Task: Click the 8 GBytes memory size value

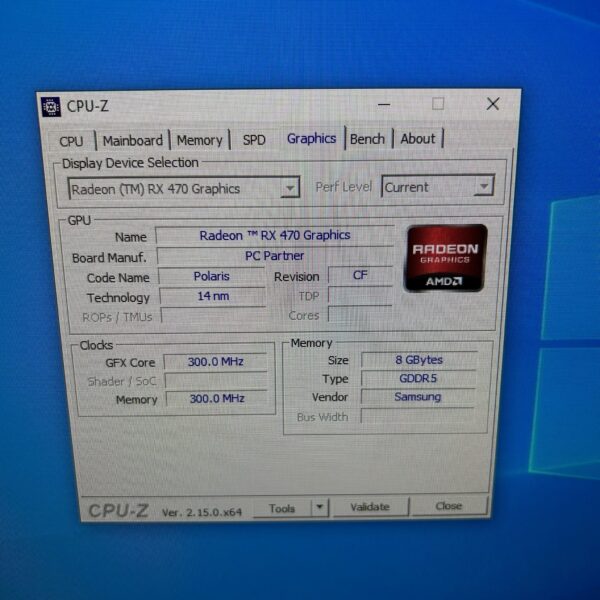Action: [419, 360]
